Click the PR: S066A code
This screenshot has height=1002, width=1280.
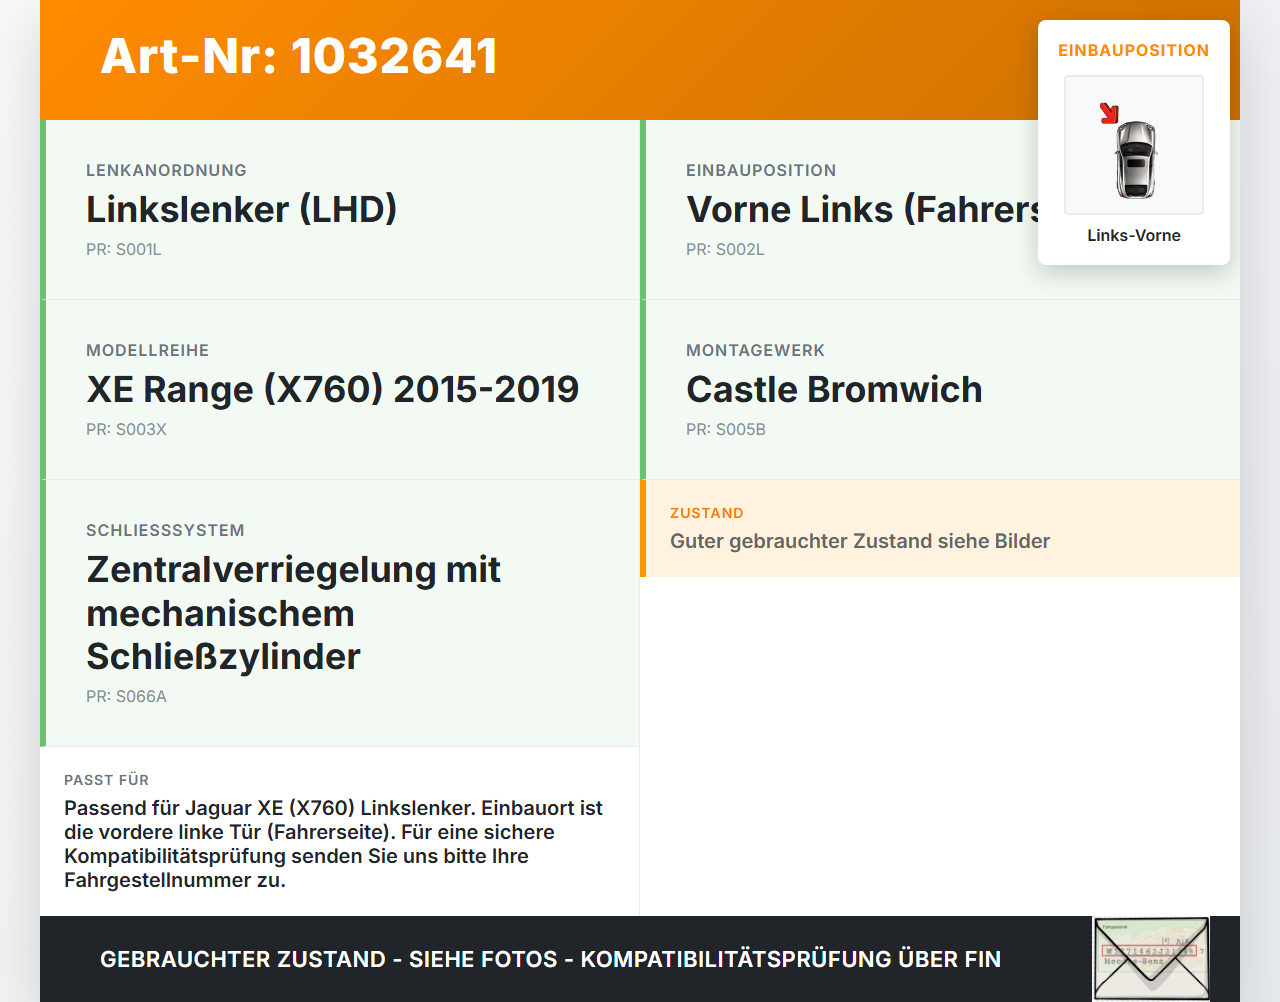coord(126,697)
